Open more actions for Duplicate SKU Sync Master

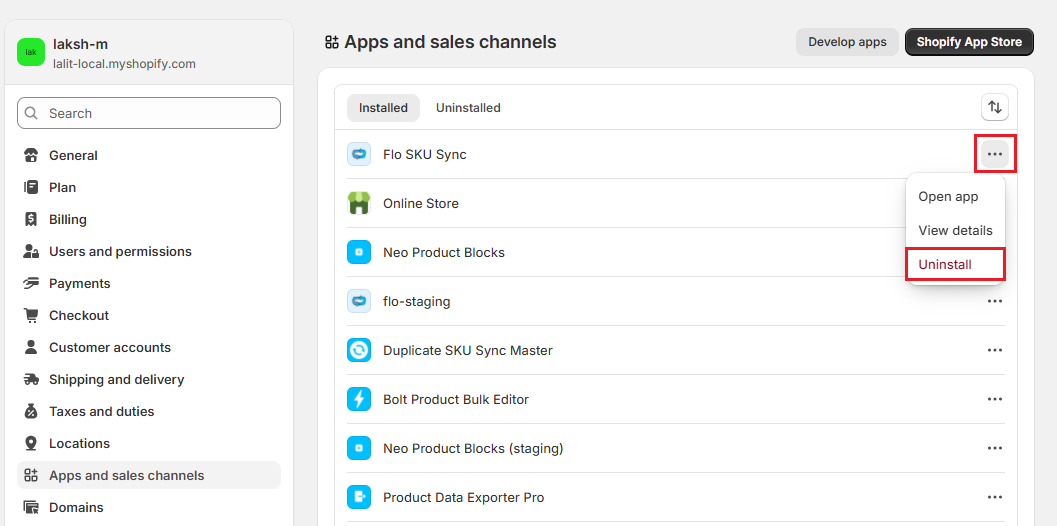coord(994,351)
